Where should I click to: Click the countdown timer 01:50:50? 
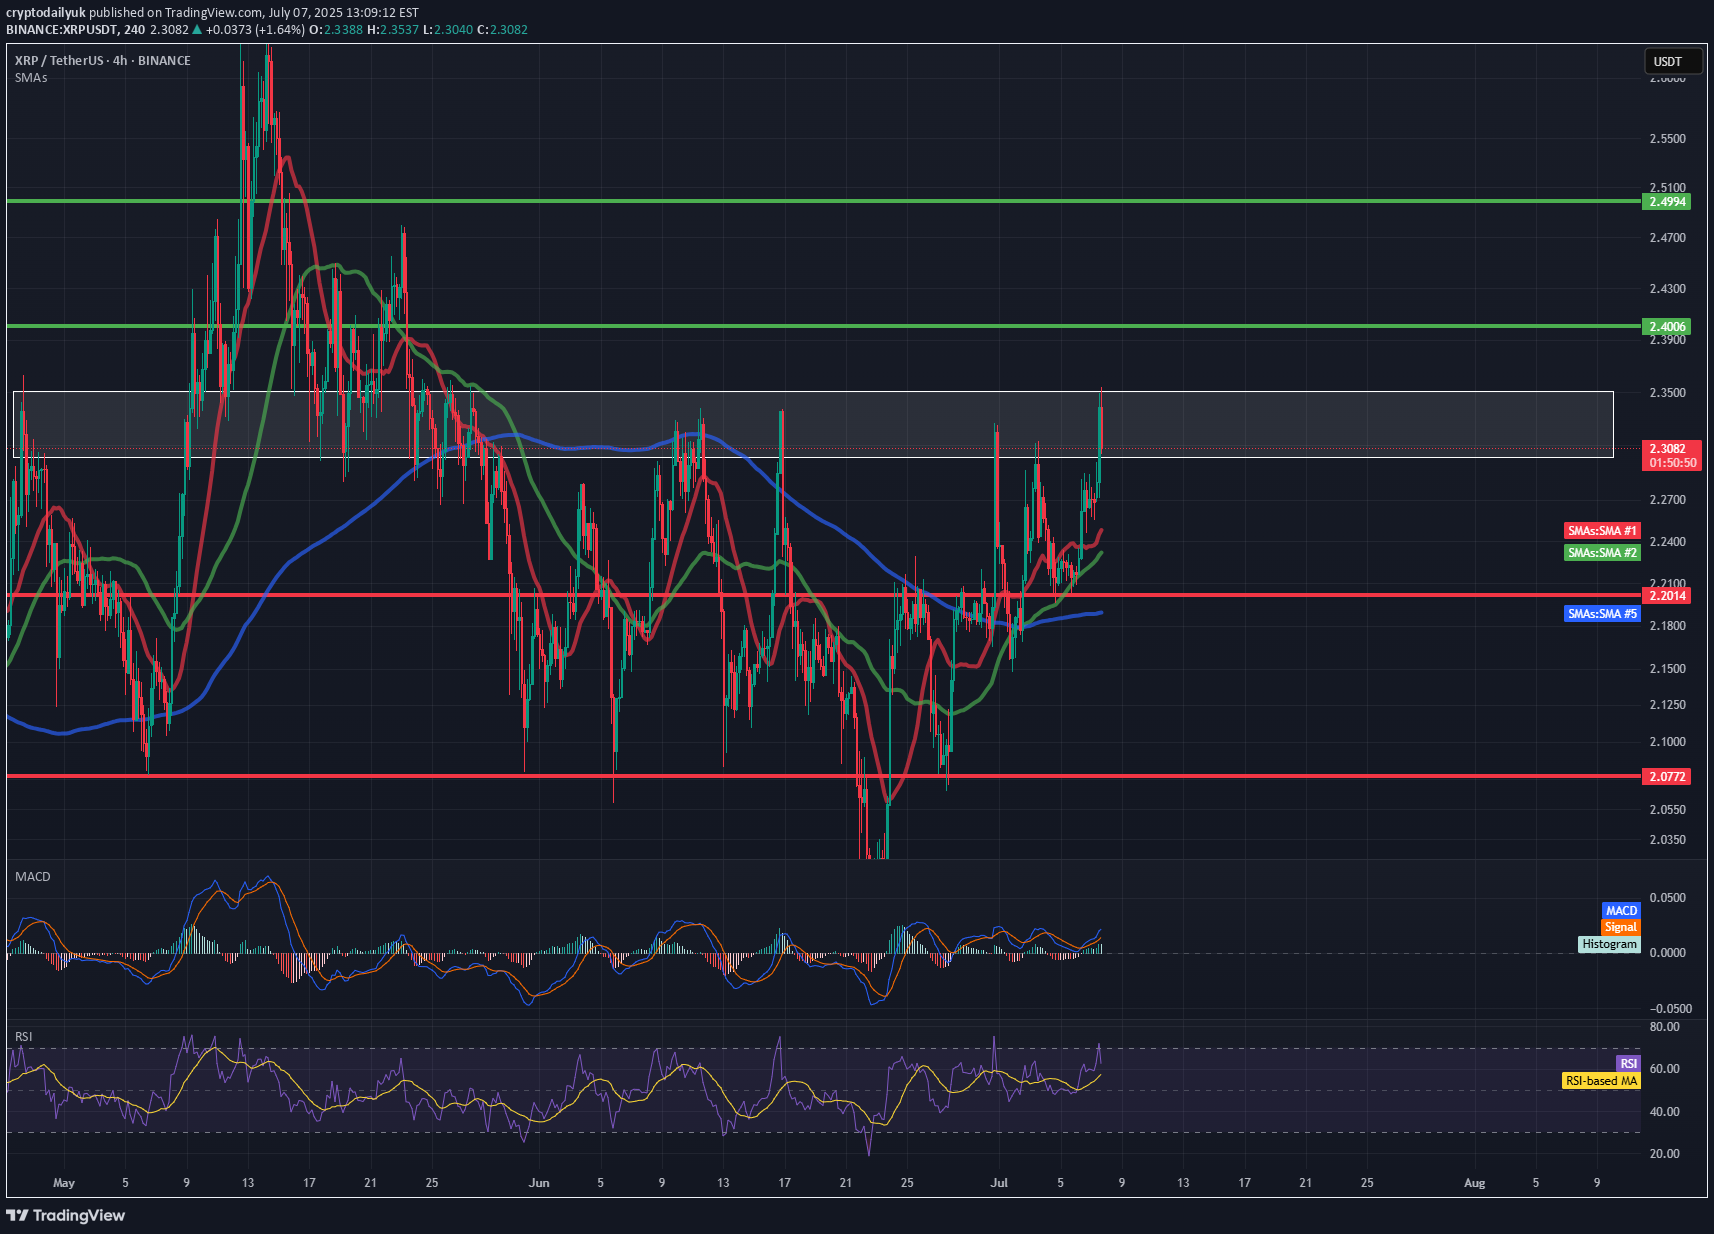tap(1672, 463)
